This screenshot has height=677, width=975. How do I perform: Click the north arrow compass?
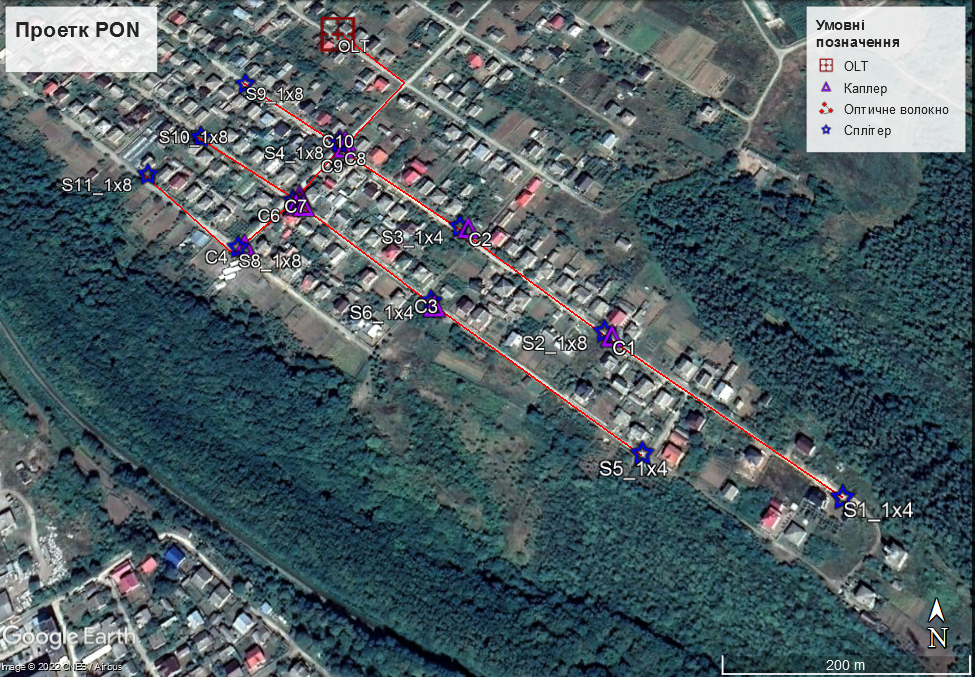click(937, 624)
